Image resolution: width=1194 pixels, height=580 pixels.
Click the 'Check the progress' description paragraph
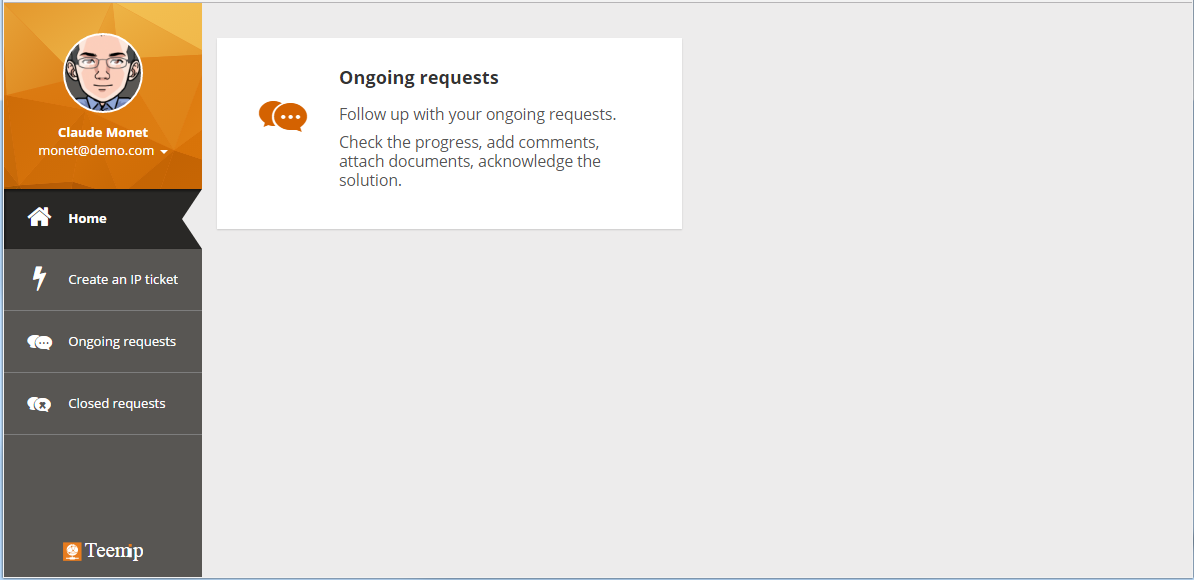pyautogui.click(x=470, y=161)
